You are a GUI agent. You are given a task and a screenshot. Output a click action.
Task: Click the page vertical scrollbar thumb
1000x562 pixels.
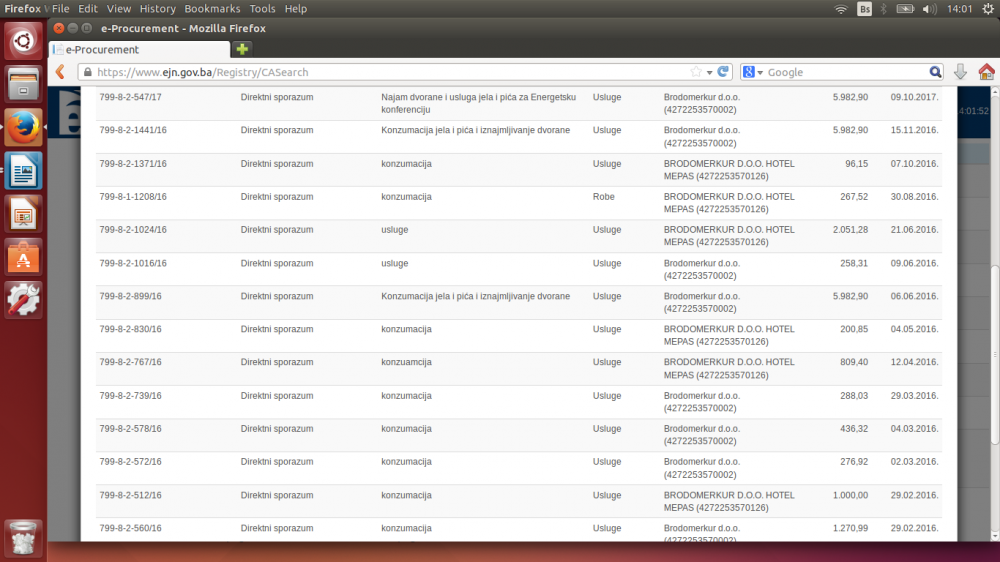[994, 354]
